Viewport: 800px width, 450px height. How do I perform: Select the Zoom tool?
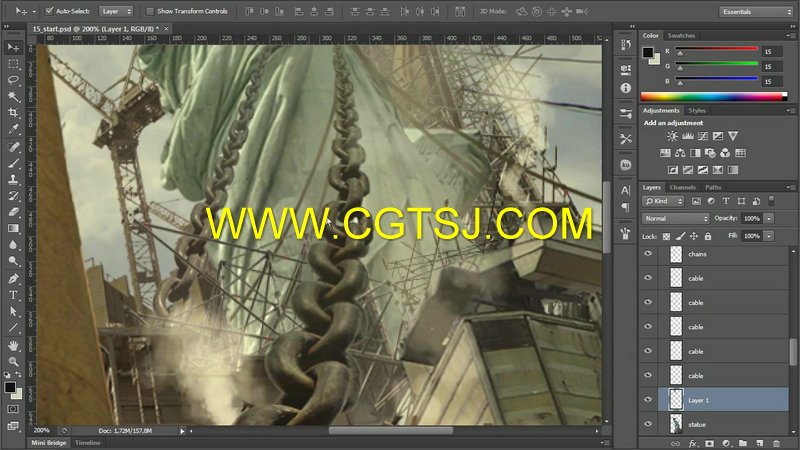click(x=13, y=362)
